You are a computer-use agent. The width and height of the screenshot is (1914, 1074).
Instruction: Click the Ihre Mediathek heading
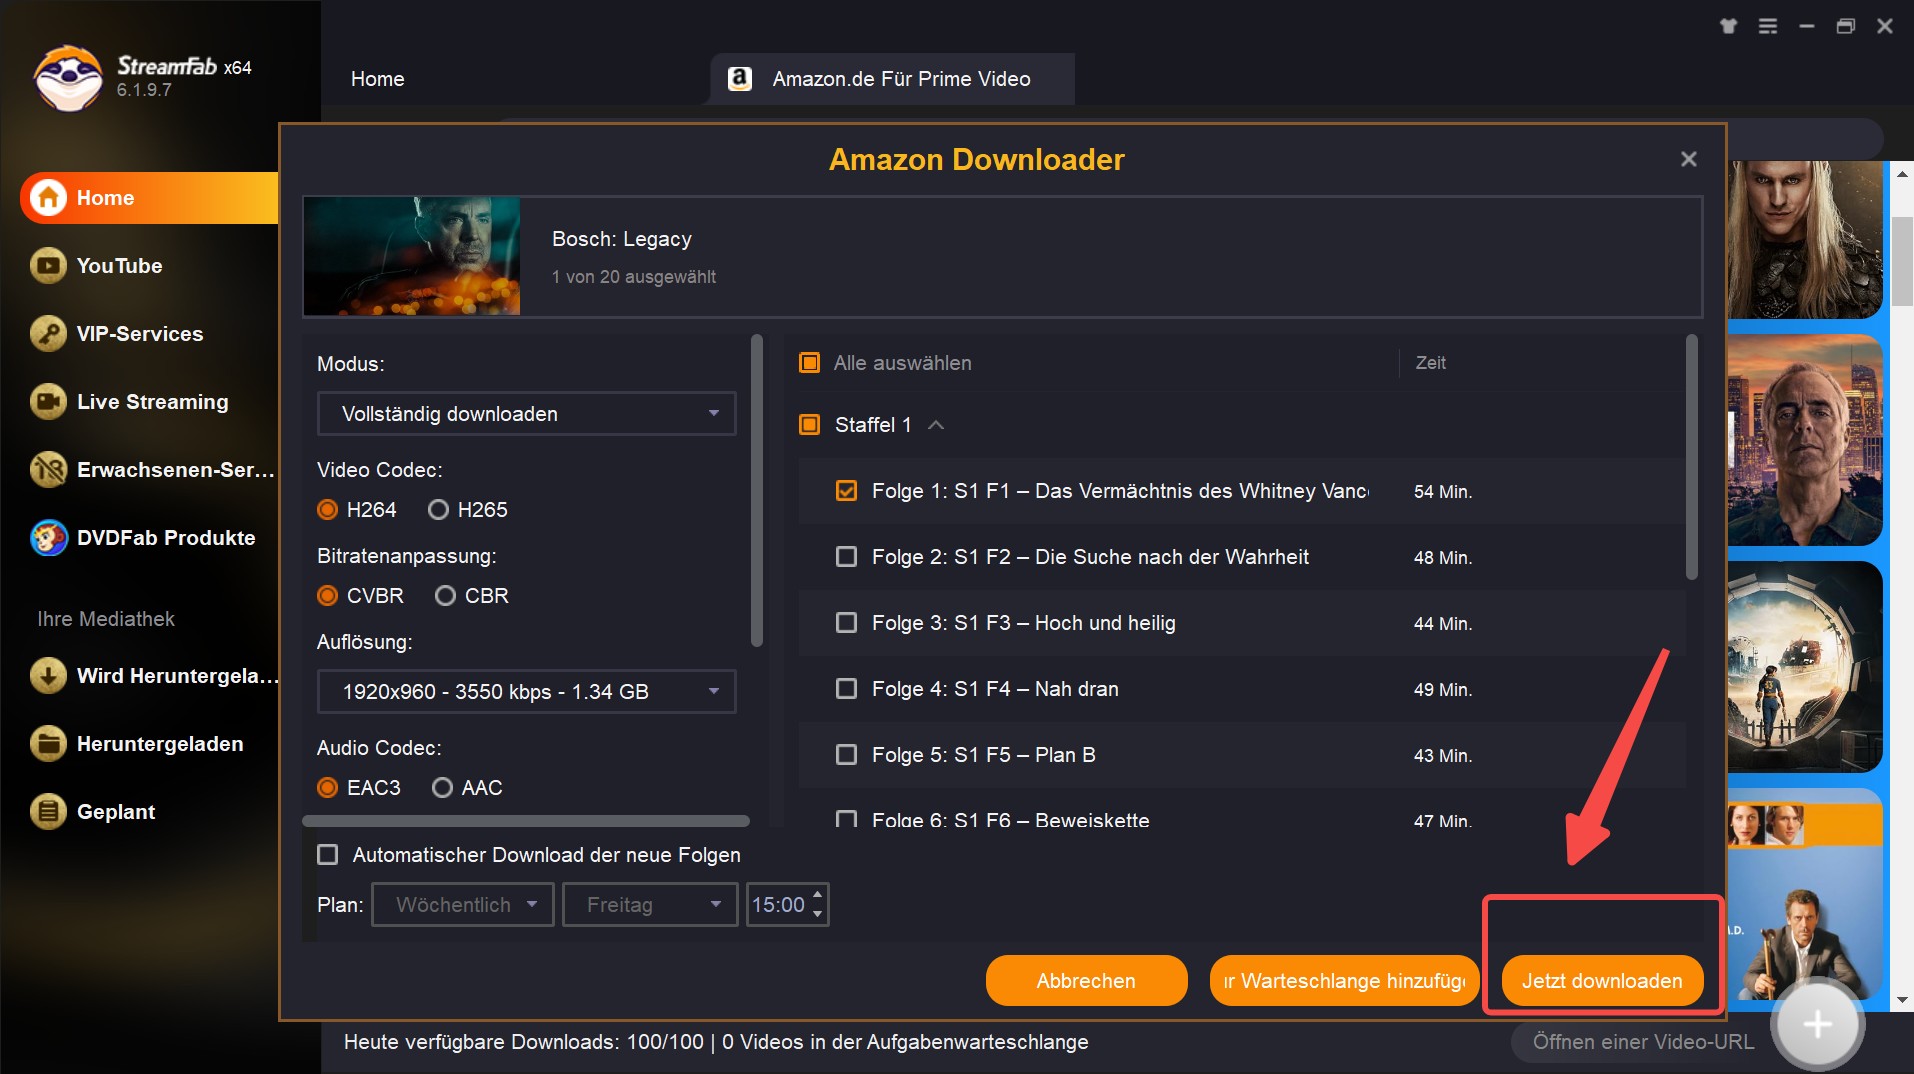pos(106,619)
